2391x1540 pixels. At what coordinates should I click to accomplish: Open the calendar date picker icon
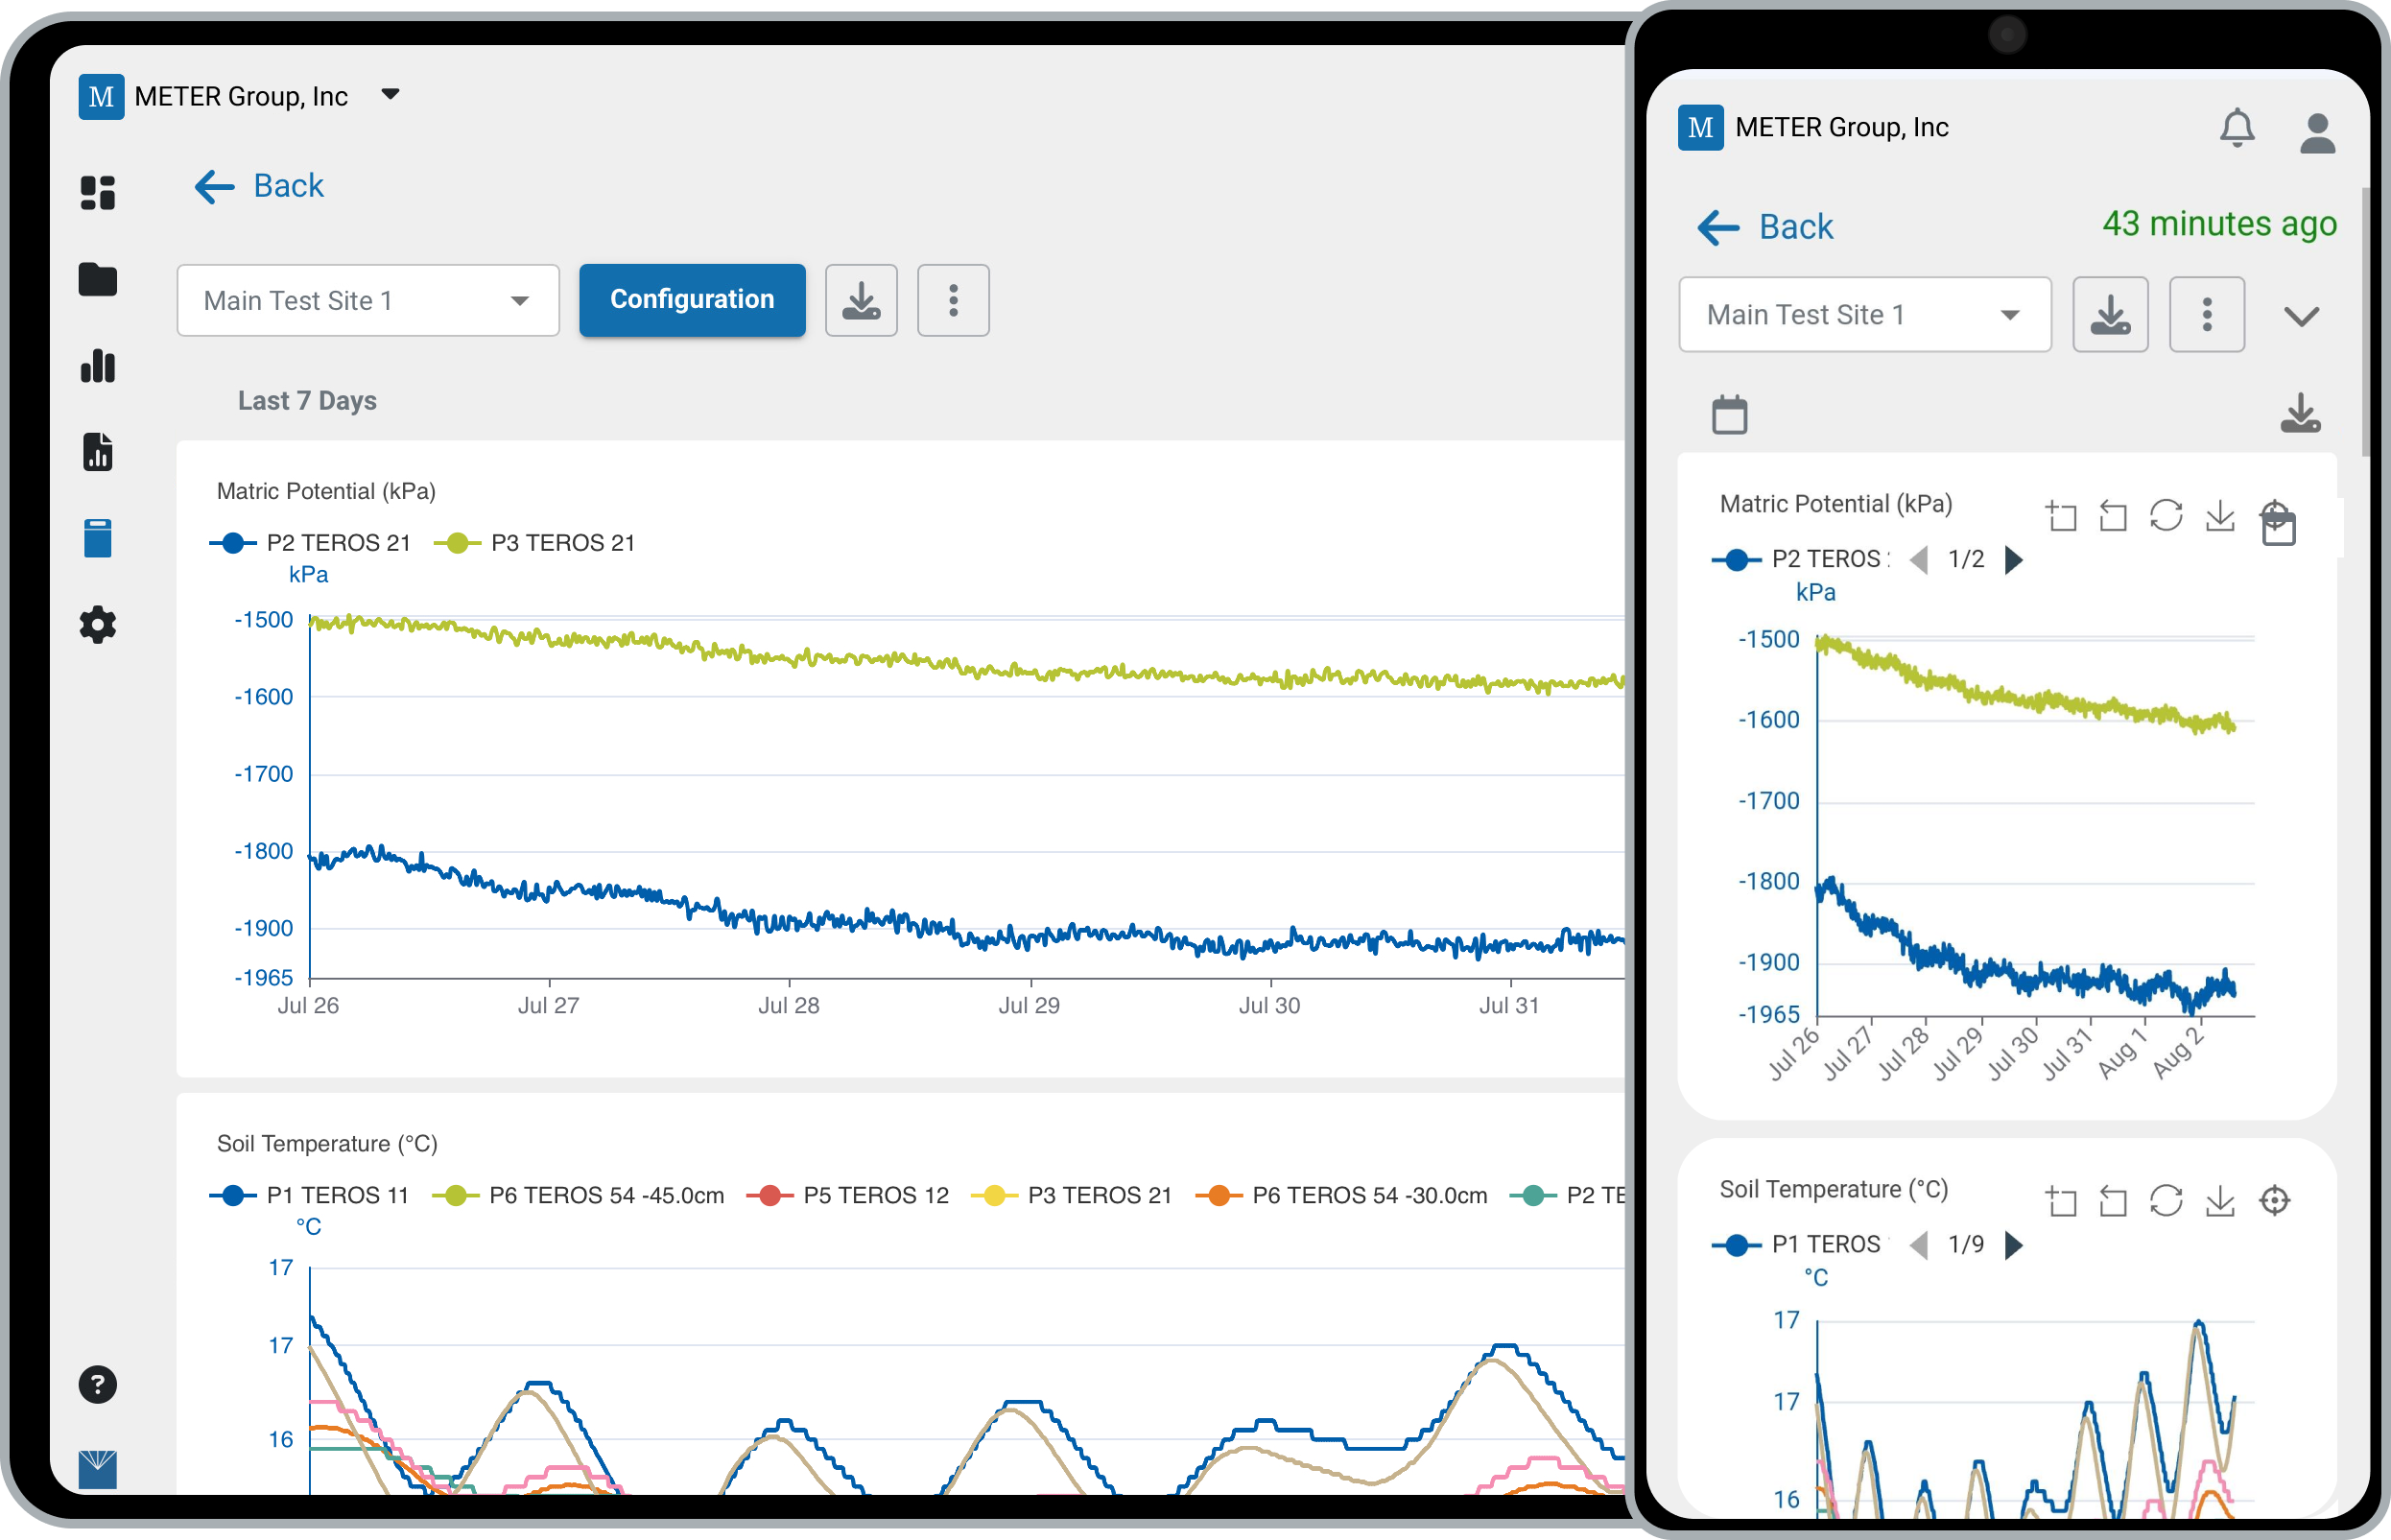(x=1729, y=414)
